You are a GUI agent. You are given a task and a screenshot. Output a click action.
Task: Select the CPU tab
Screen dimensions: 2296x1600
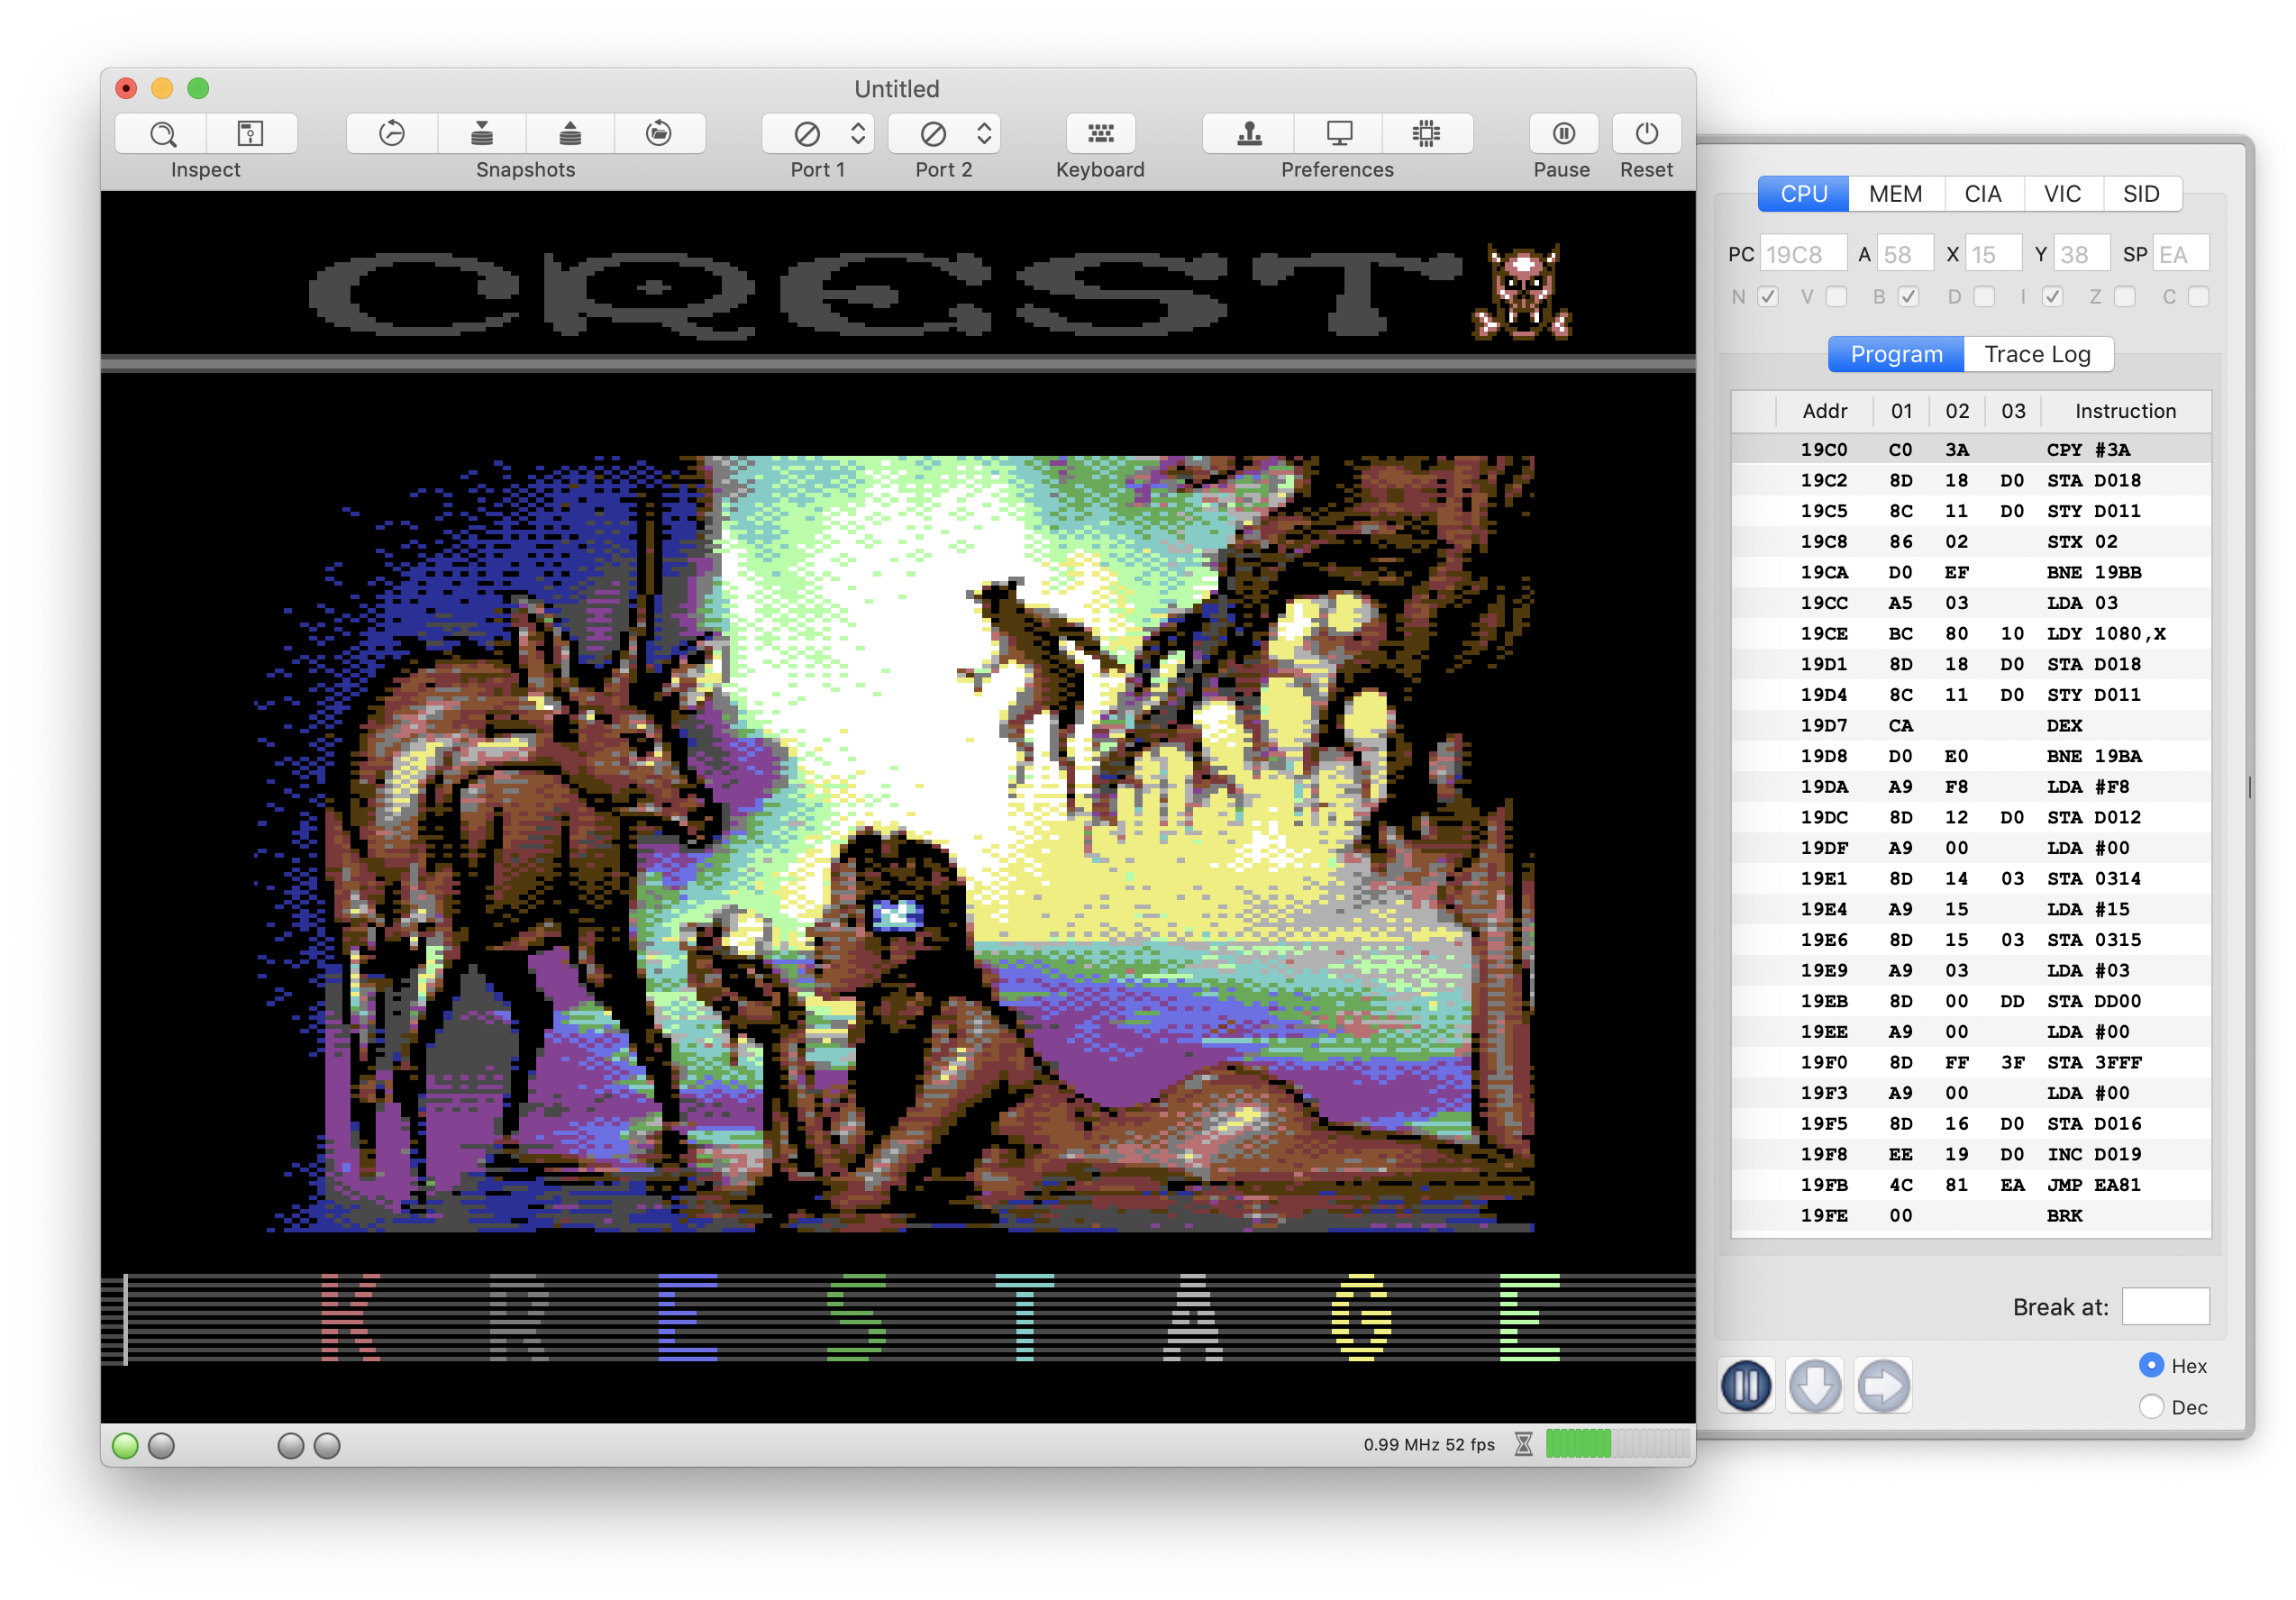[x=1804, y=194]
